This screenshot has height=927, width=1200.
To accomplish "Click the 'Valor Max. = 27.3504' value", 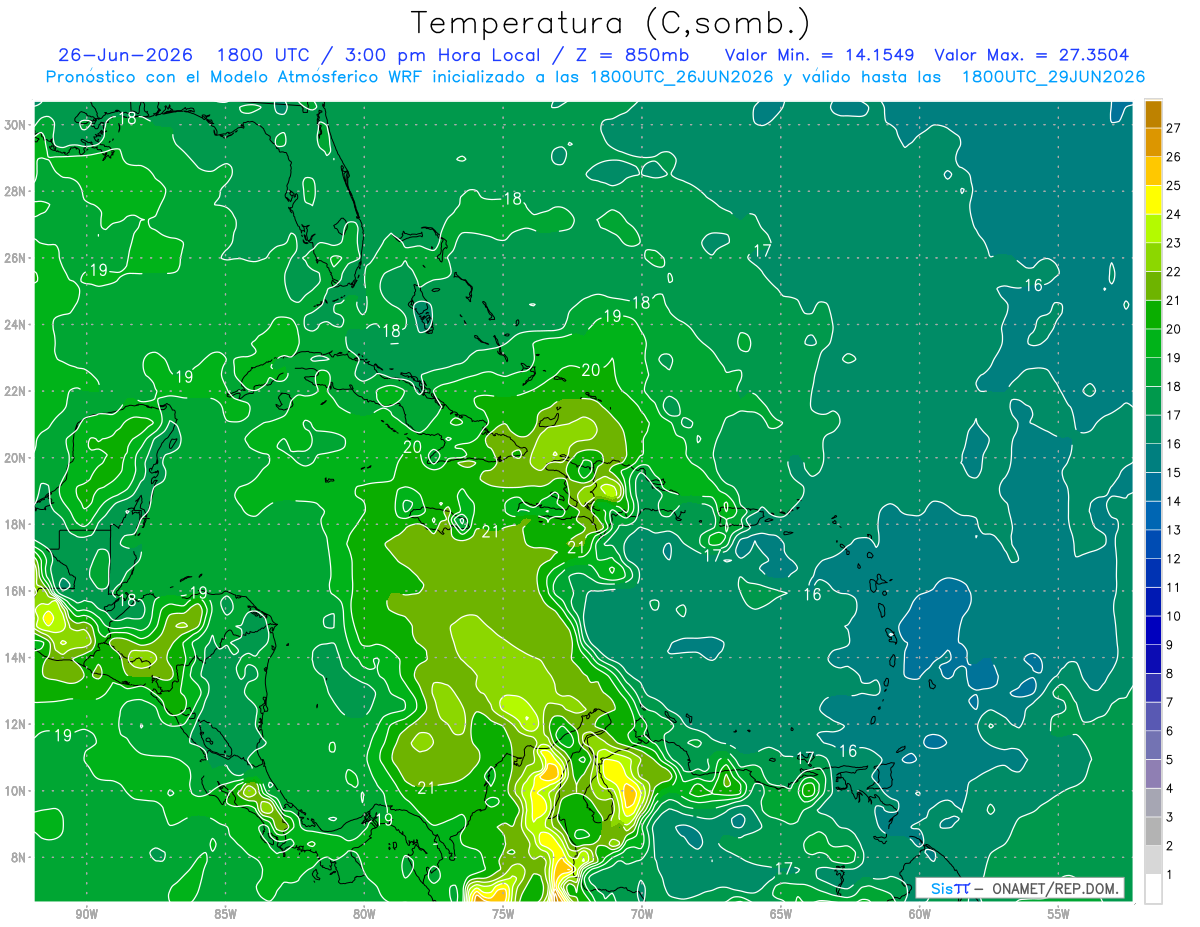I will coord(1032,55).
